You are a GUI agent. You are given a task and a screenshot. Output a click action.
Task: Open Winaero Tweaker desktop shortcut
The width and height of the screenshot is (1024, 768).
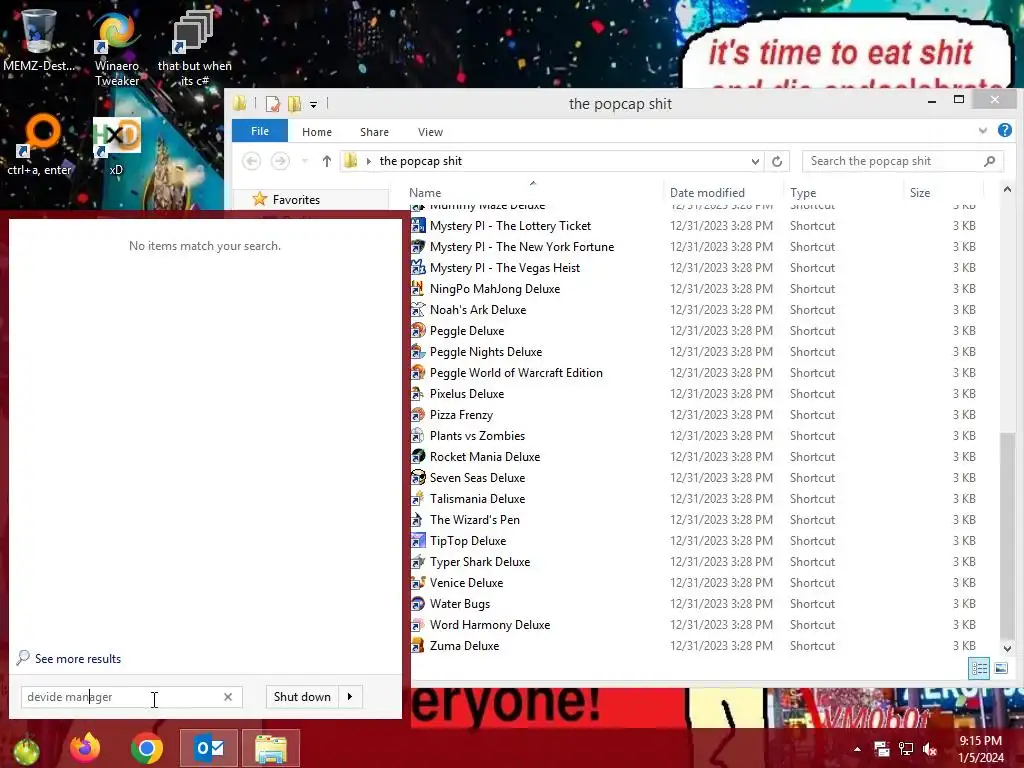[116, 49]
